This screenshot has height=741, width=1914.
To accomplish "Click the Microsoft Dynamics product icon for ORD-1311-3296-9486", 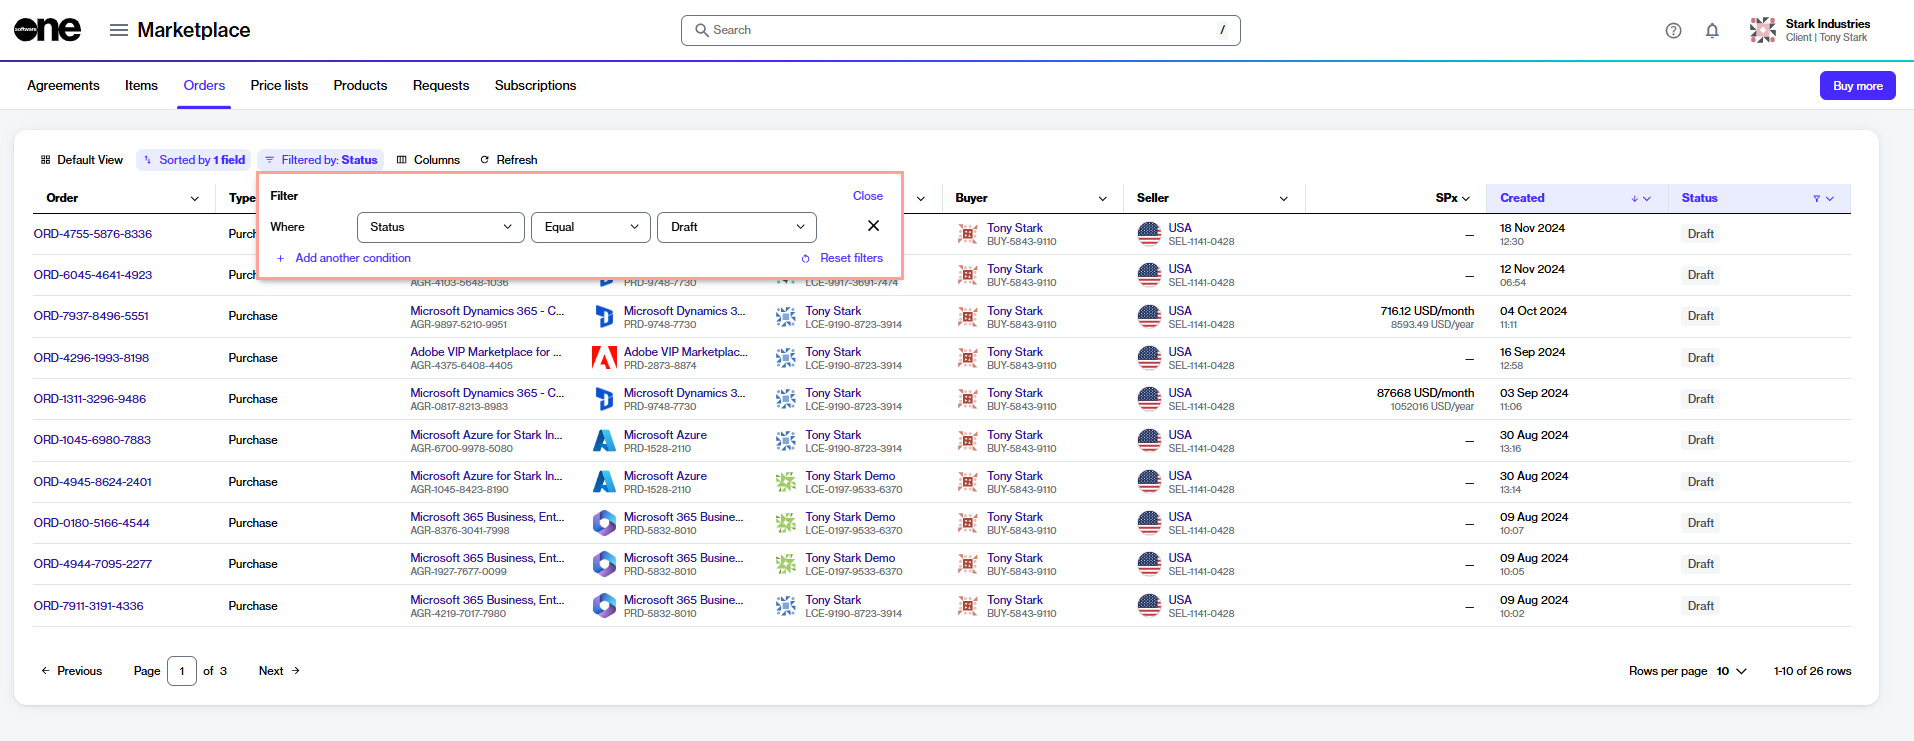I will 604,399.
